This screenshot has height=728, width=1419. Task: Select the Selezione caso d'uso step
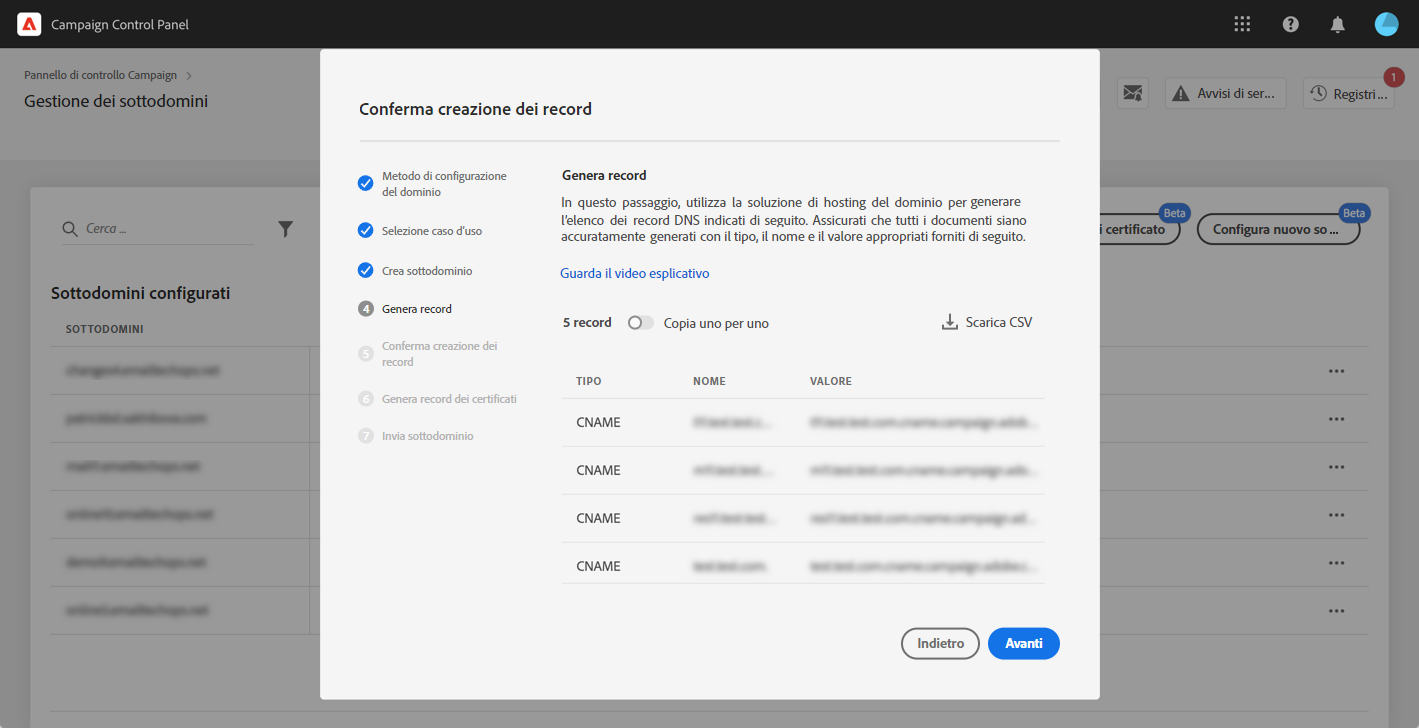(x=431, y=231)
